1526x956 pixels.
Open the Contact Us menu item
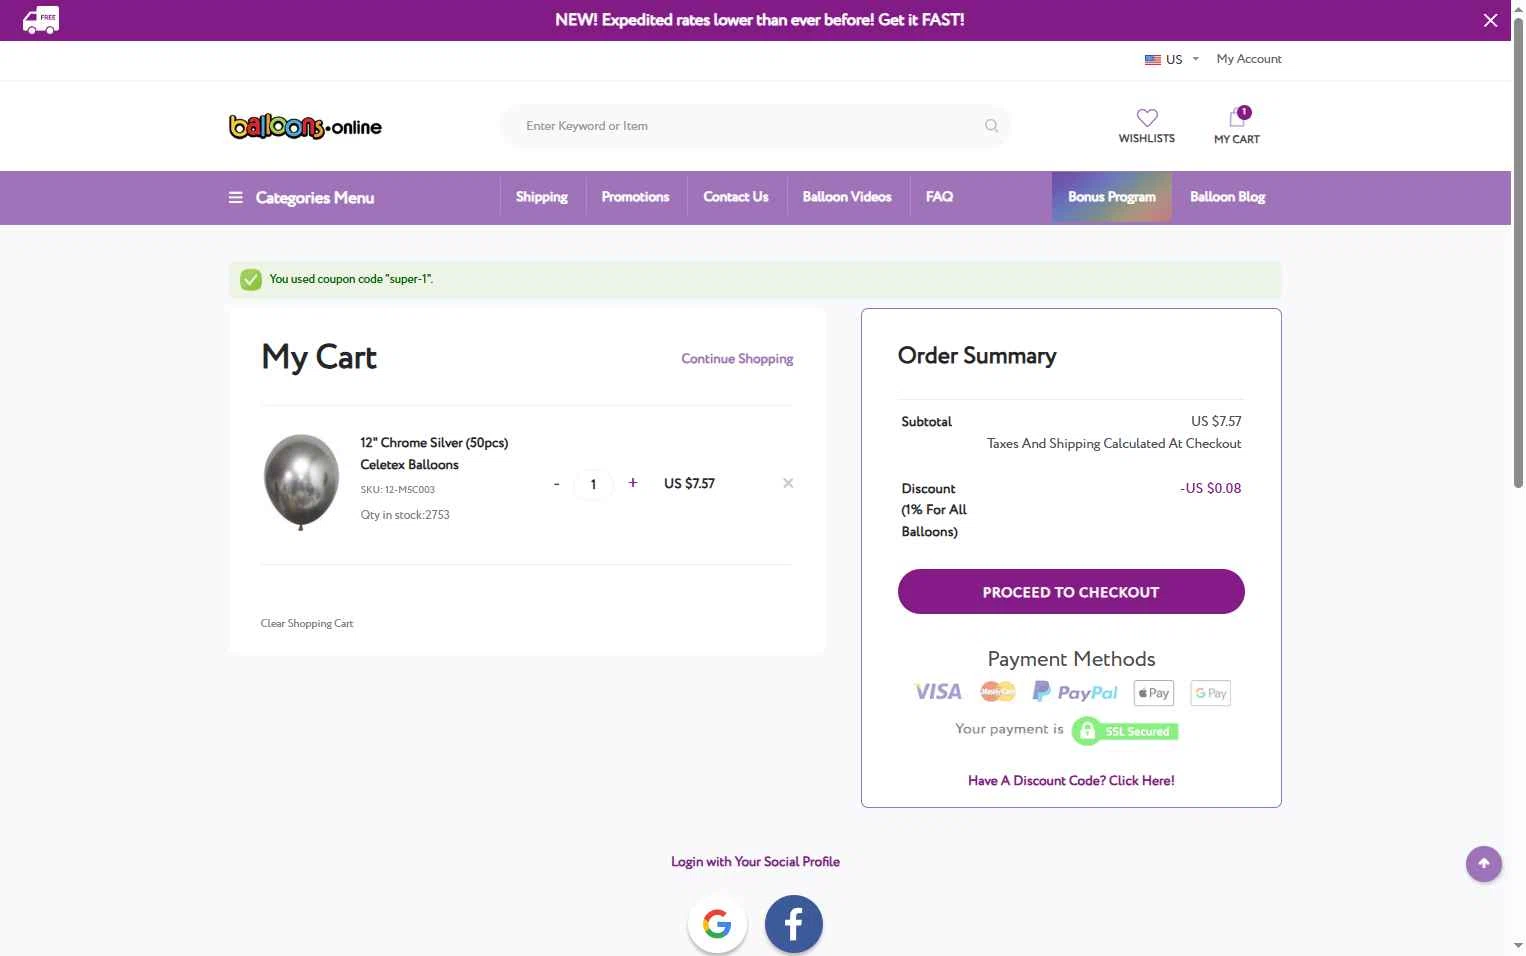(x=736, y=197)
